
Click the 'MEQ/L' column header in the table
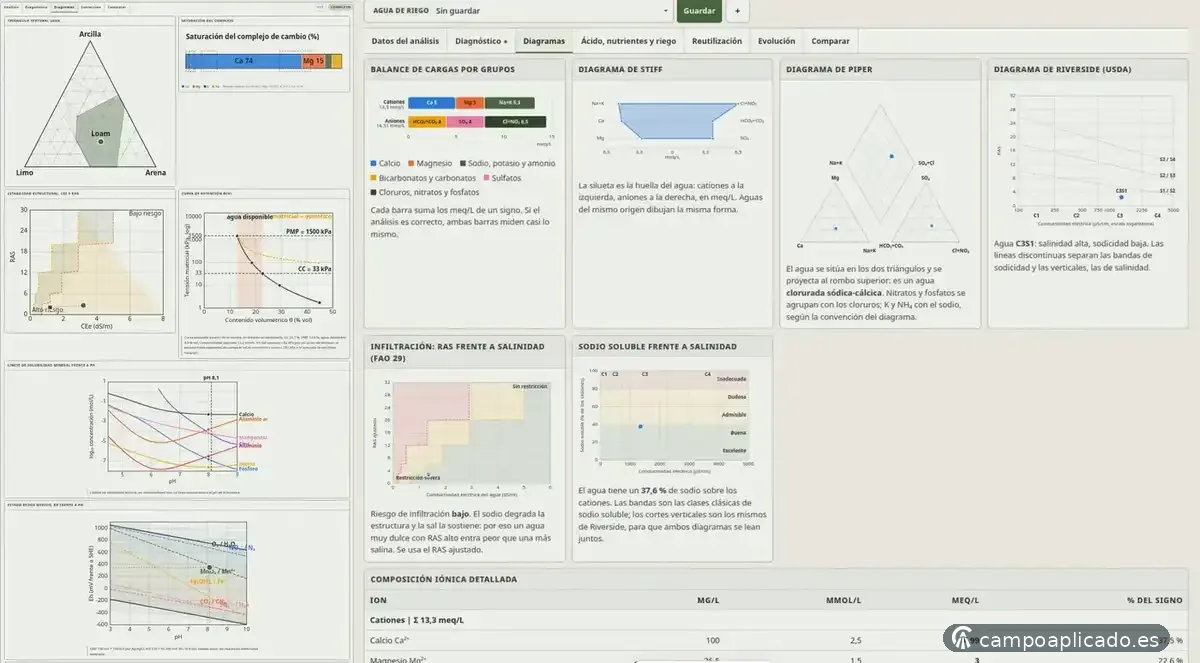pos(966,600)
